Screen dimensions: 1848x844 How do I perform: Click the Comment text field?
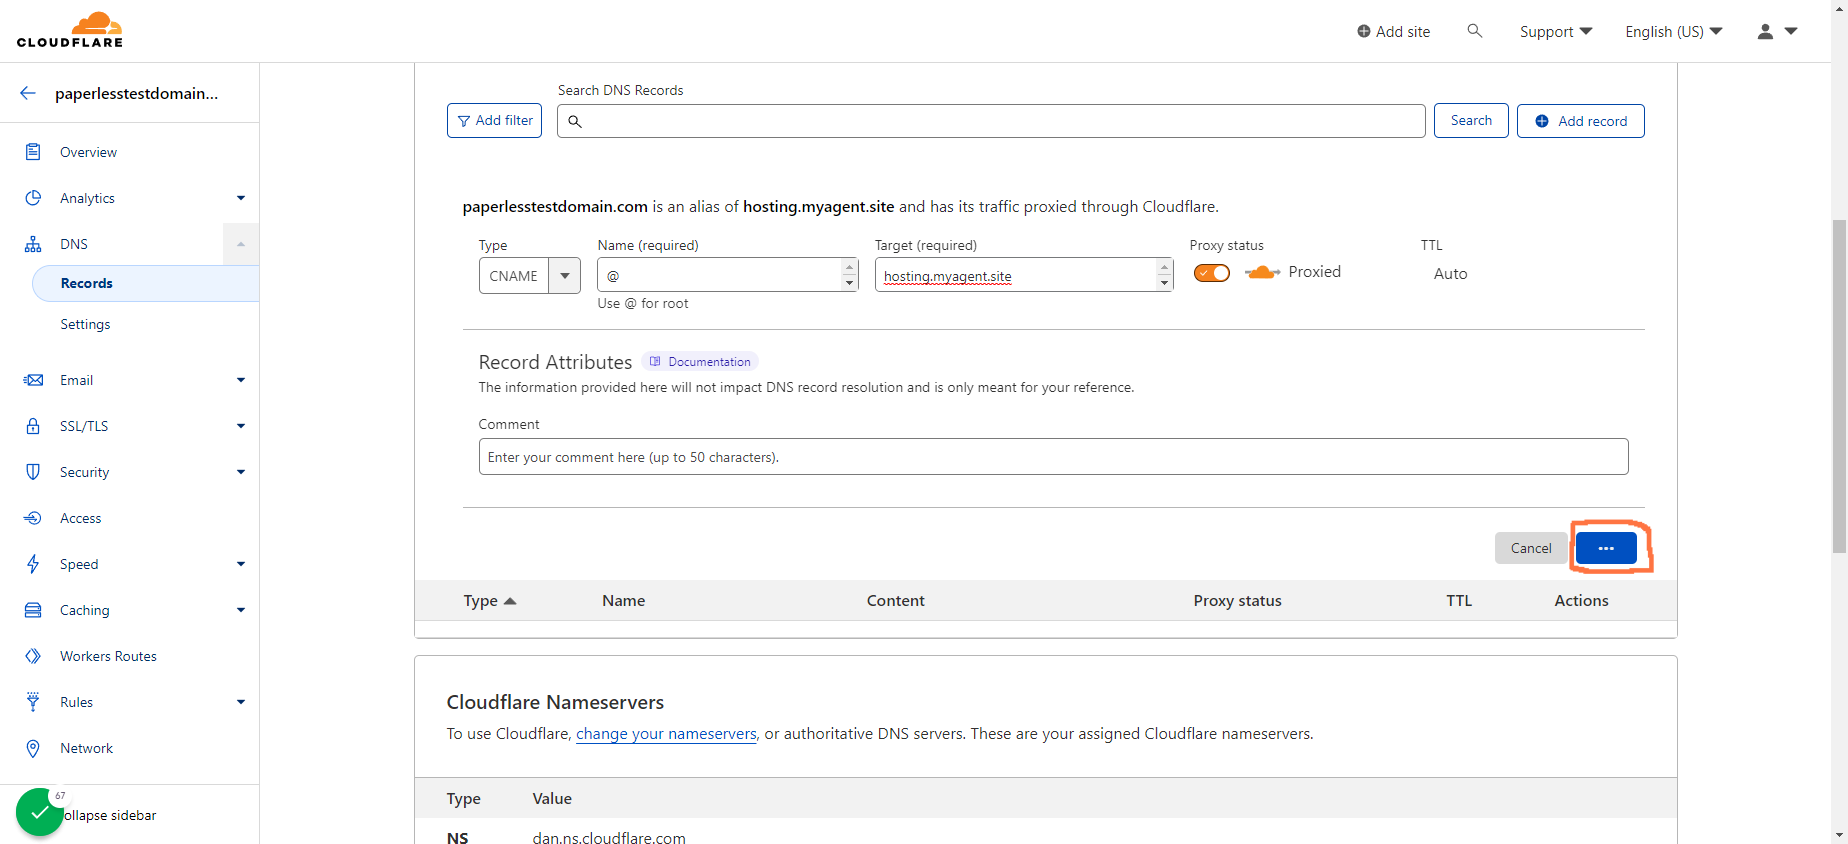(x=1053, y=457)
